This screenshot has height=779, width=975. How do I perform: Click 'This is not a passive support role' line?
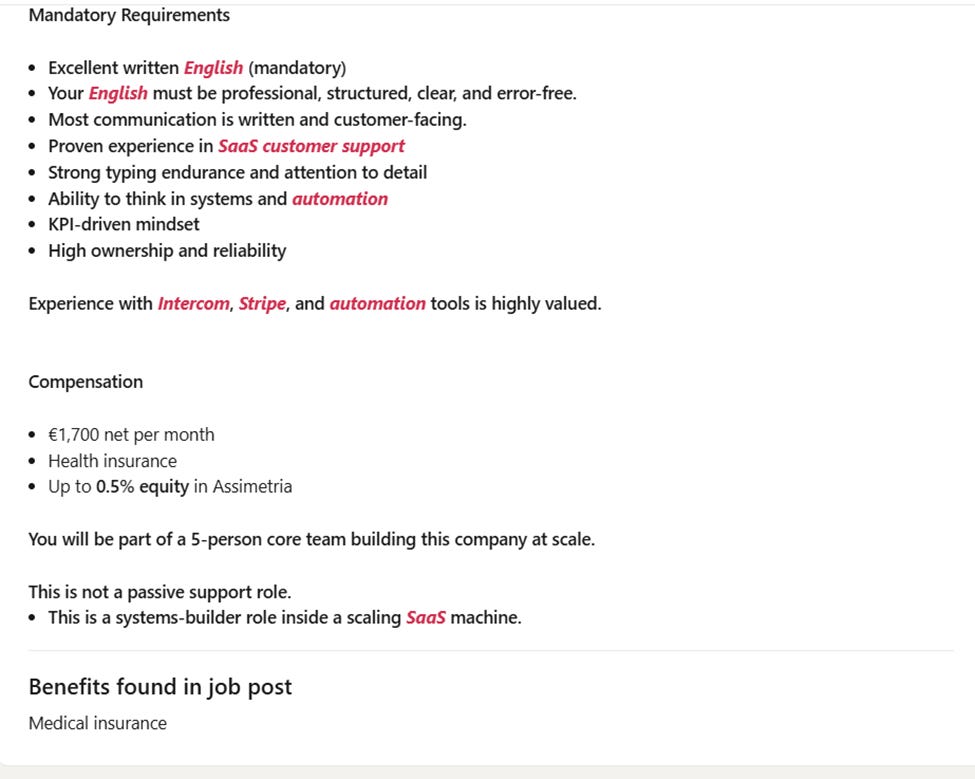coord(160,592)
